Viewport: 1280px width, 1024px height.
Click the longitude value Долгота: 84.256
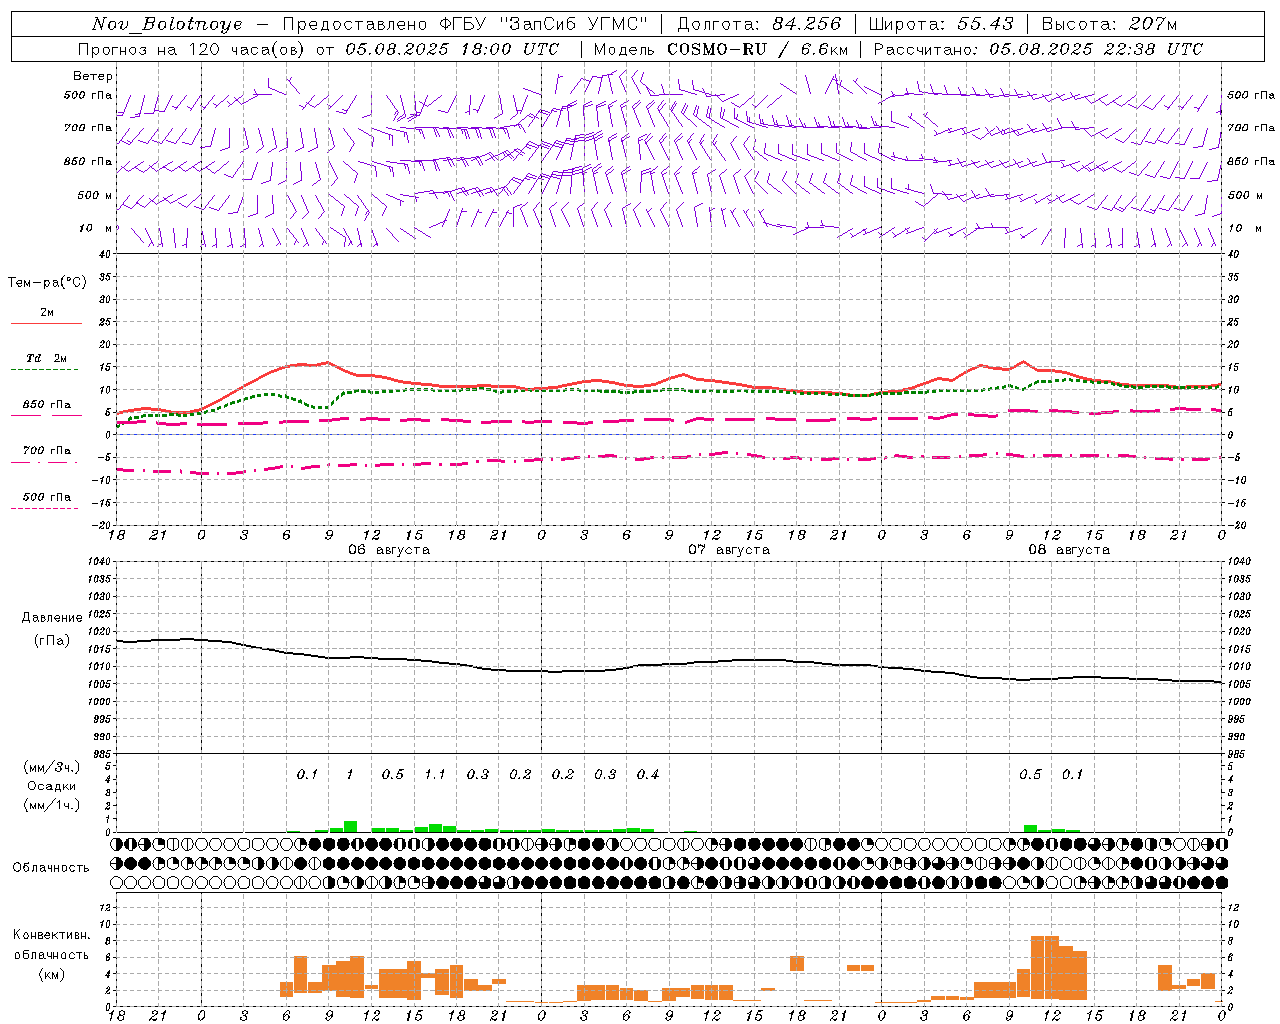pyautogui.click(x=759, y=24)
